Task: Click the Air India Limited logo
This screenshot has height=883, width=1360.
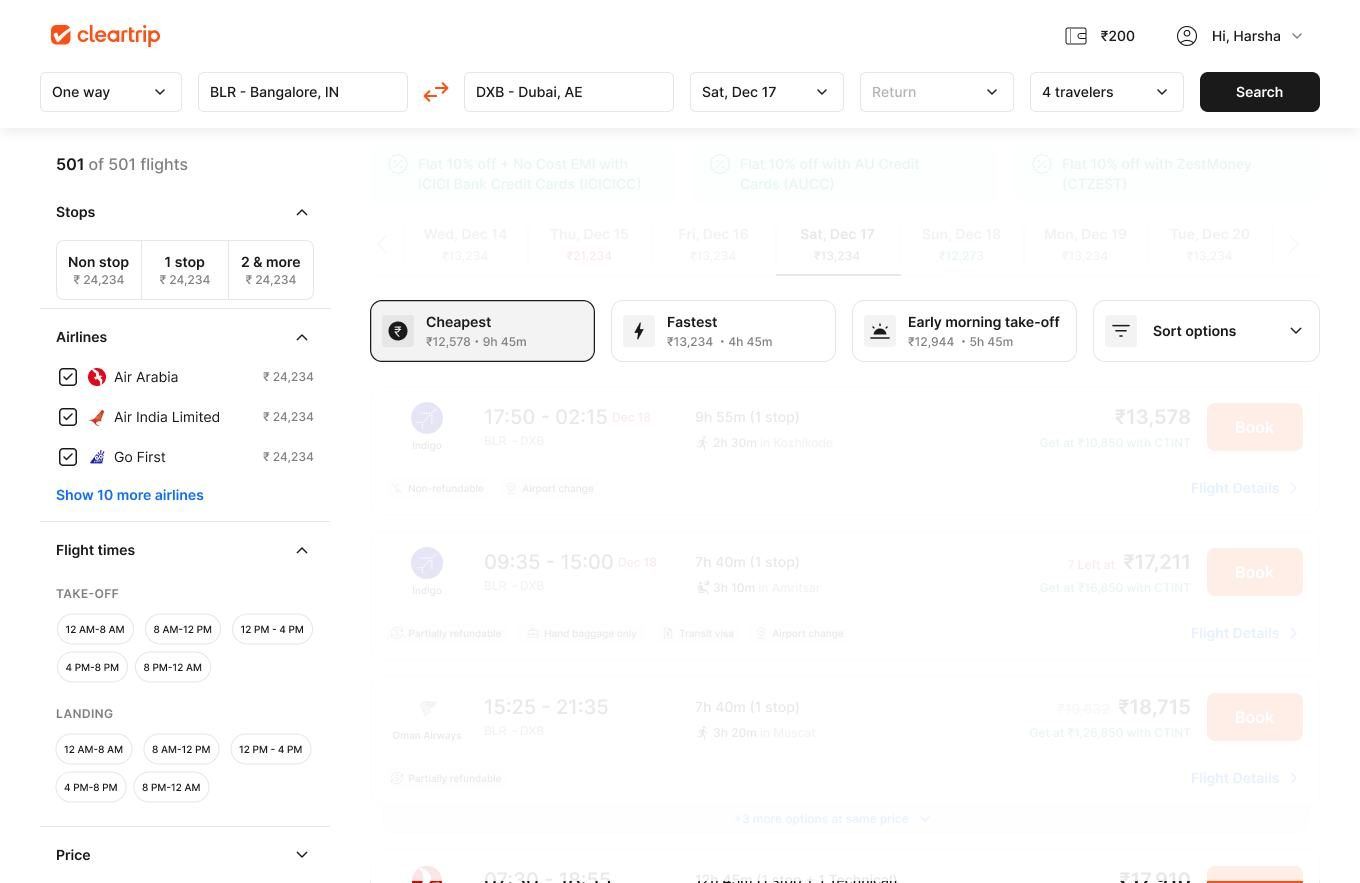Action: (x=97, y=417)
